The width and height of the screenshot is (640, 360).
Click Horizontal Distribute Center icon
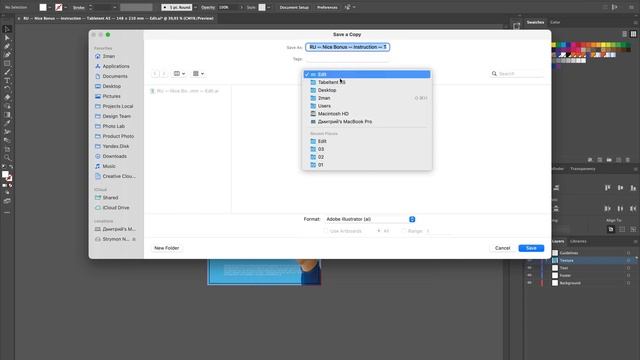point(620,209)
